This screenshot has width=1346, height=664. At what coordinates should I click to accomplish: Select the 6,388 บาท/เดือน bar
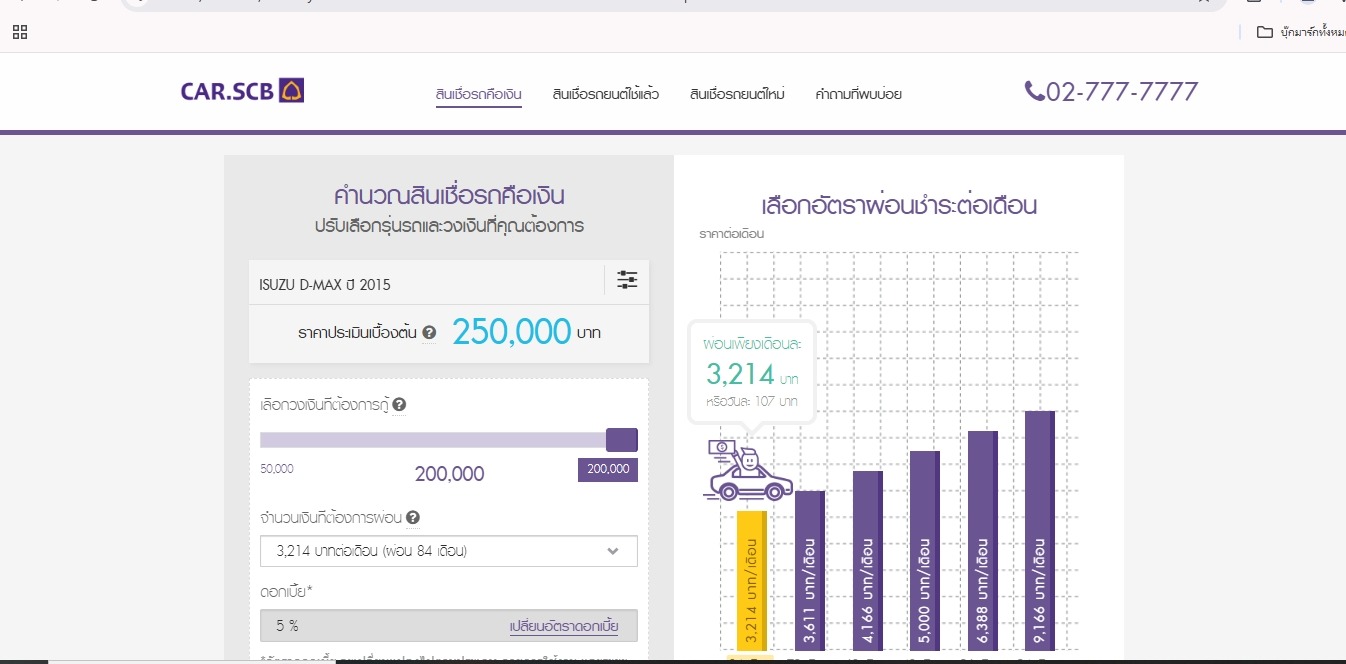pyautogui.click(x=983, y=541)
